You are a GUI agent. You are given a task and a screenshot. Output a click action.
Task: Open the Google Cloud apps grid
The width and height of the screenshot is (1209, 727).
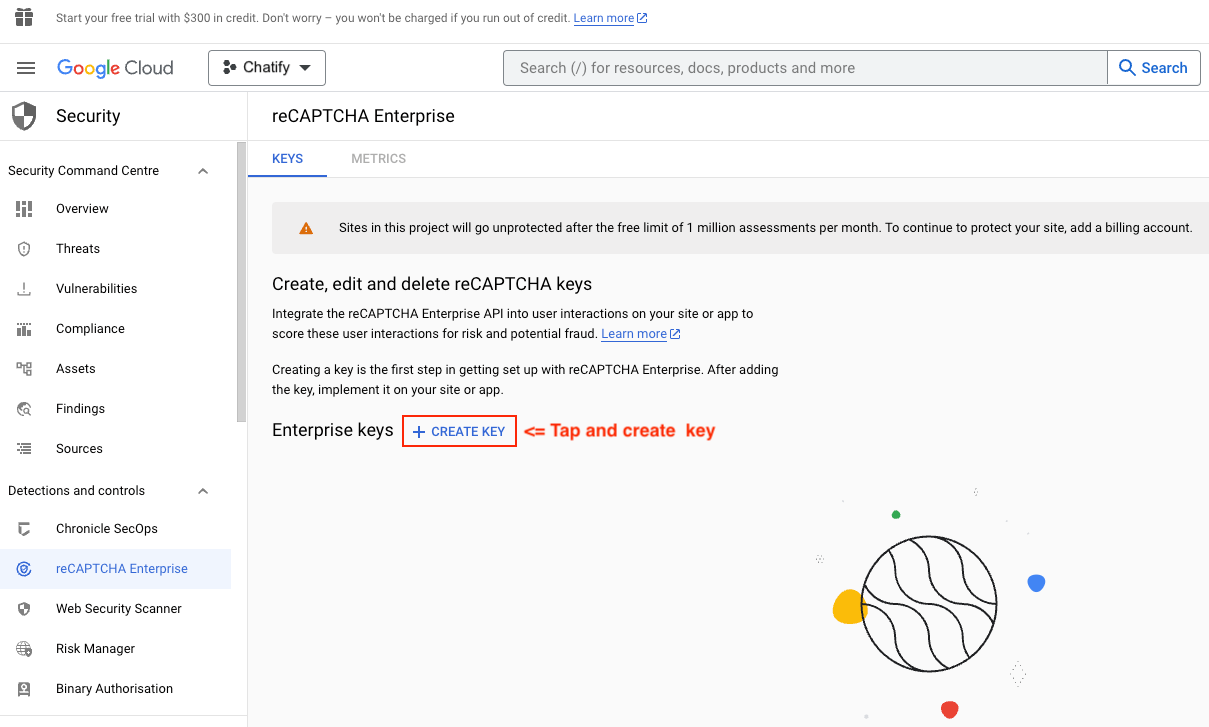pos(22,18)
